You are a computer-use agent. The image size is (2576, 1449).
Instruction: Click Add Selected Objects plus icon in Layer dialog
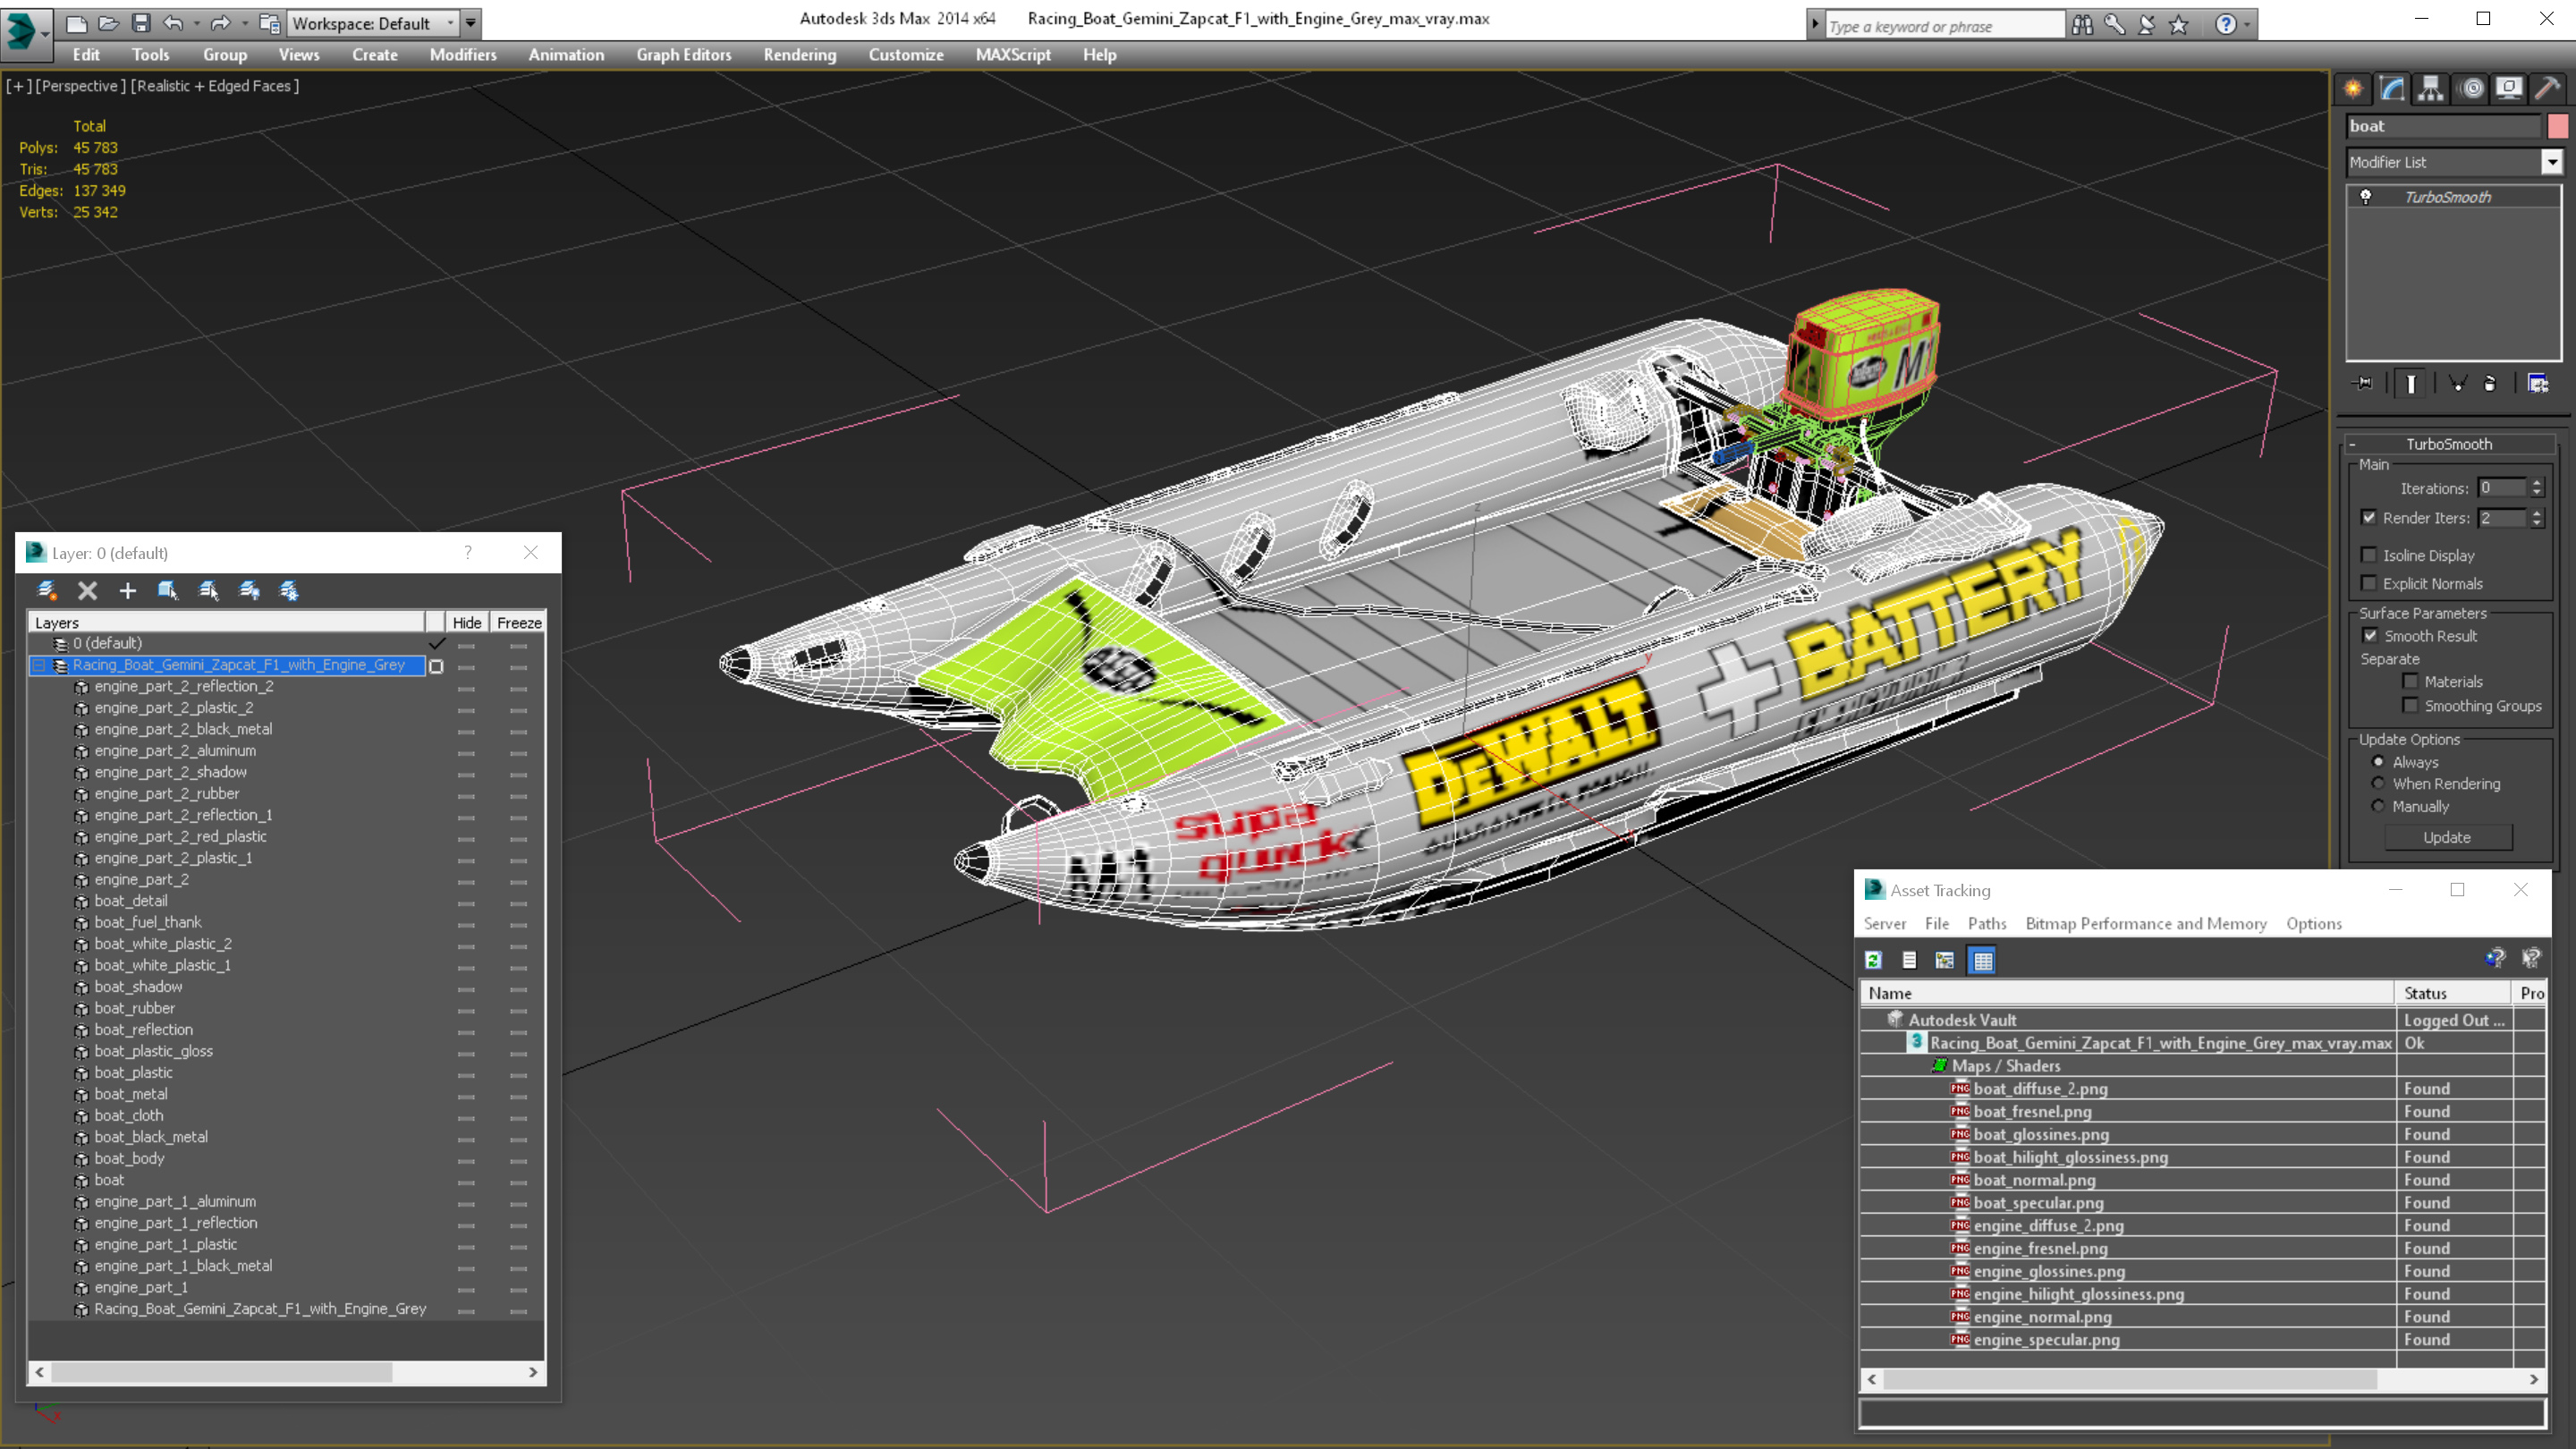coord(127,590)
